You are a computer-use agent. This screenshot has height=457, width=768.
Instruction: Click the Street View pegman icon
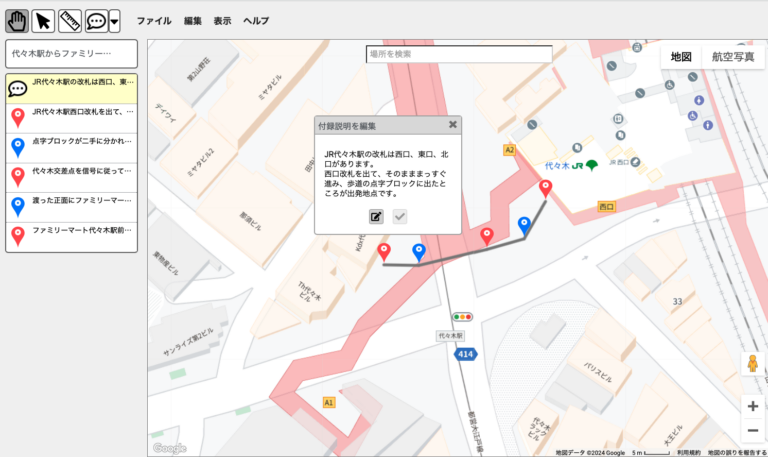click(x=753, y=363)
